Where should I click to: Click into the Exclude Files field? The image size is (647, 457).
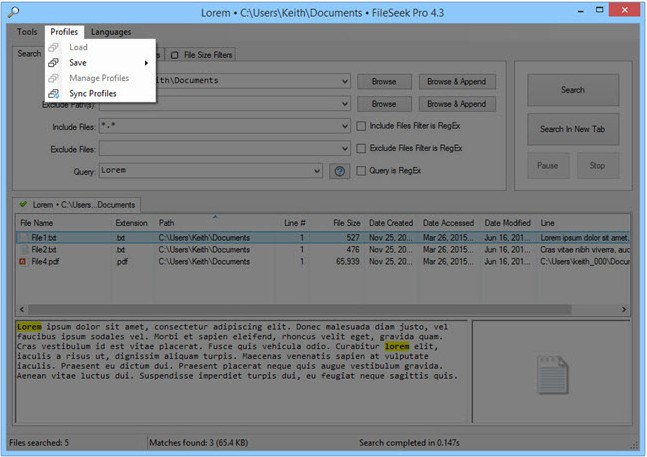220,148
